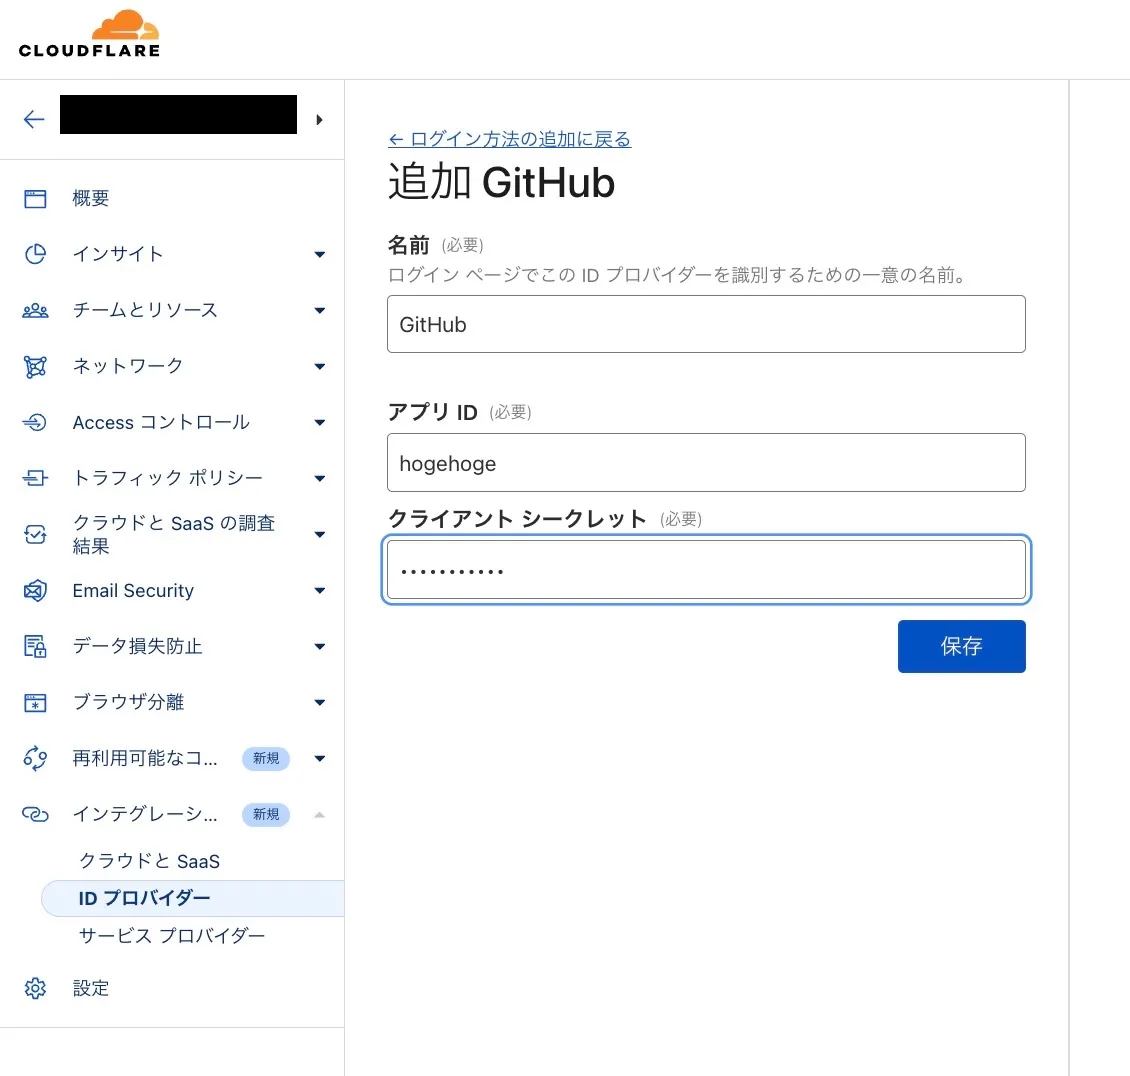
Task: Click the データ損失防止 lock icon
Action: point(35,647)
